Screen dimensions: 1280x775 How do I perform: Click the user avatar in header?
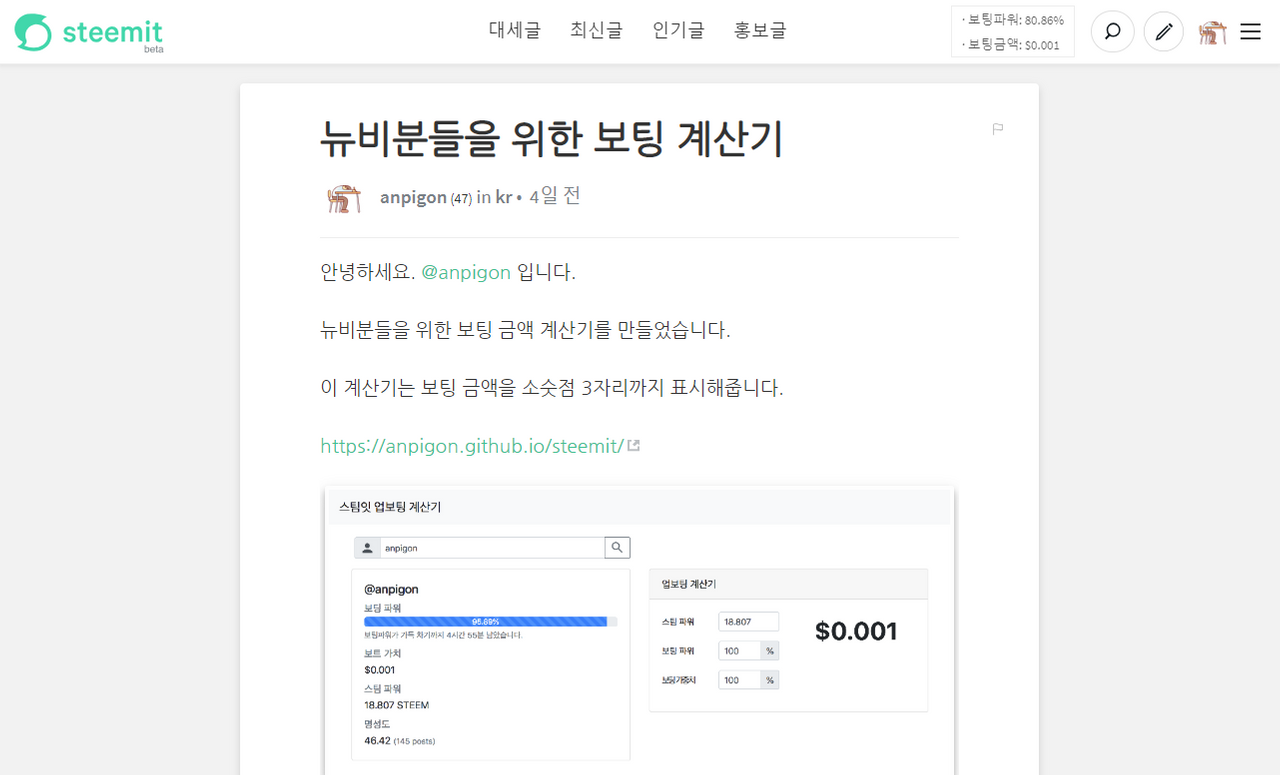(1213, 32)
